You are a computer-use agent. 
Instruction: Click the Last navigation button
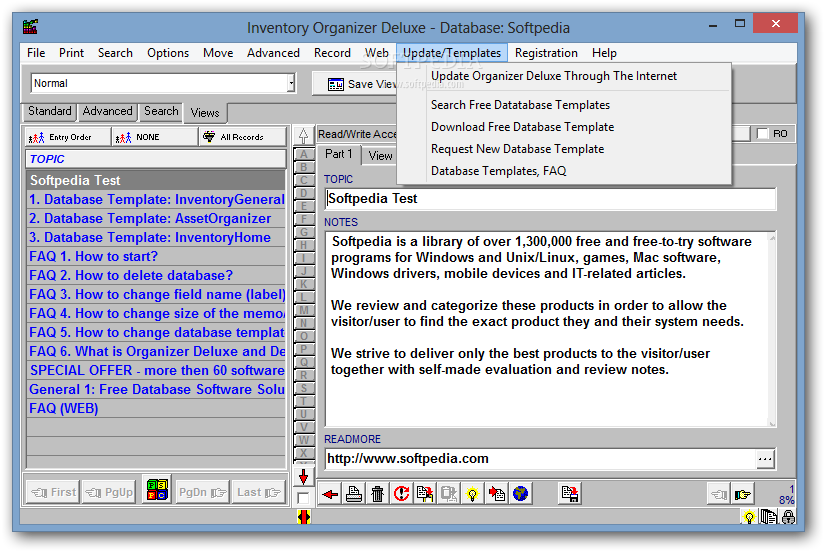[258, 492]
